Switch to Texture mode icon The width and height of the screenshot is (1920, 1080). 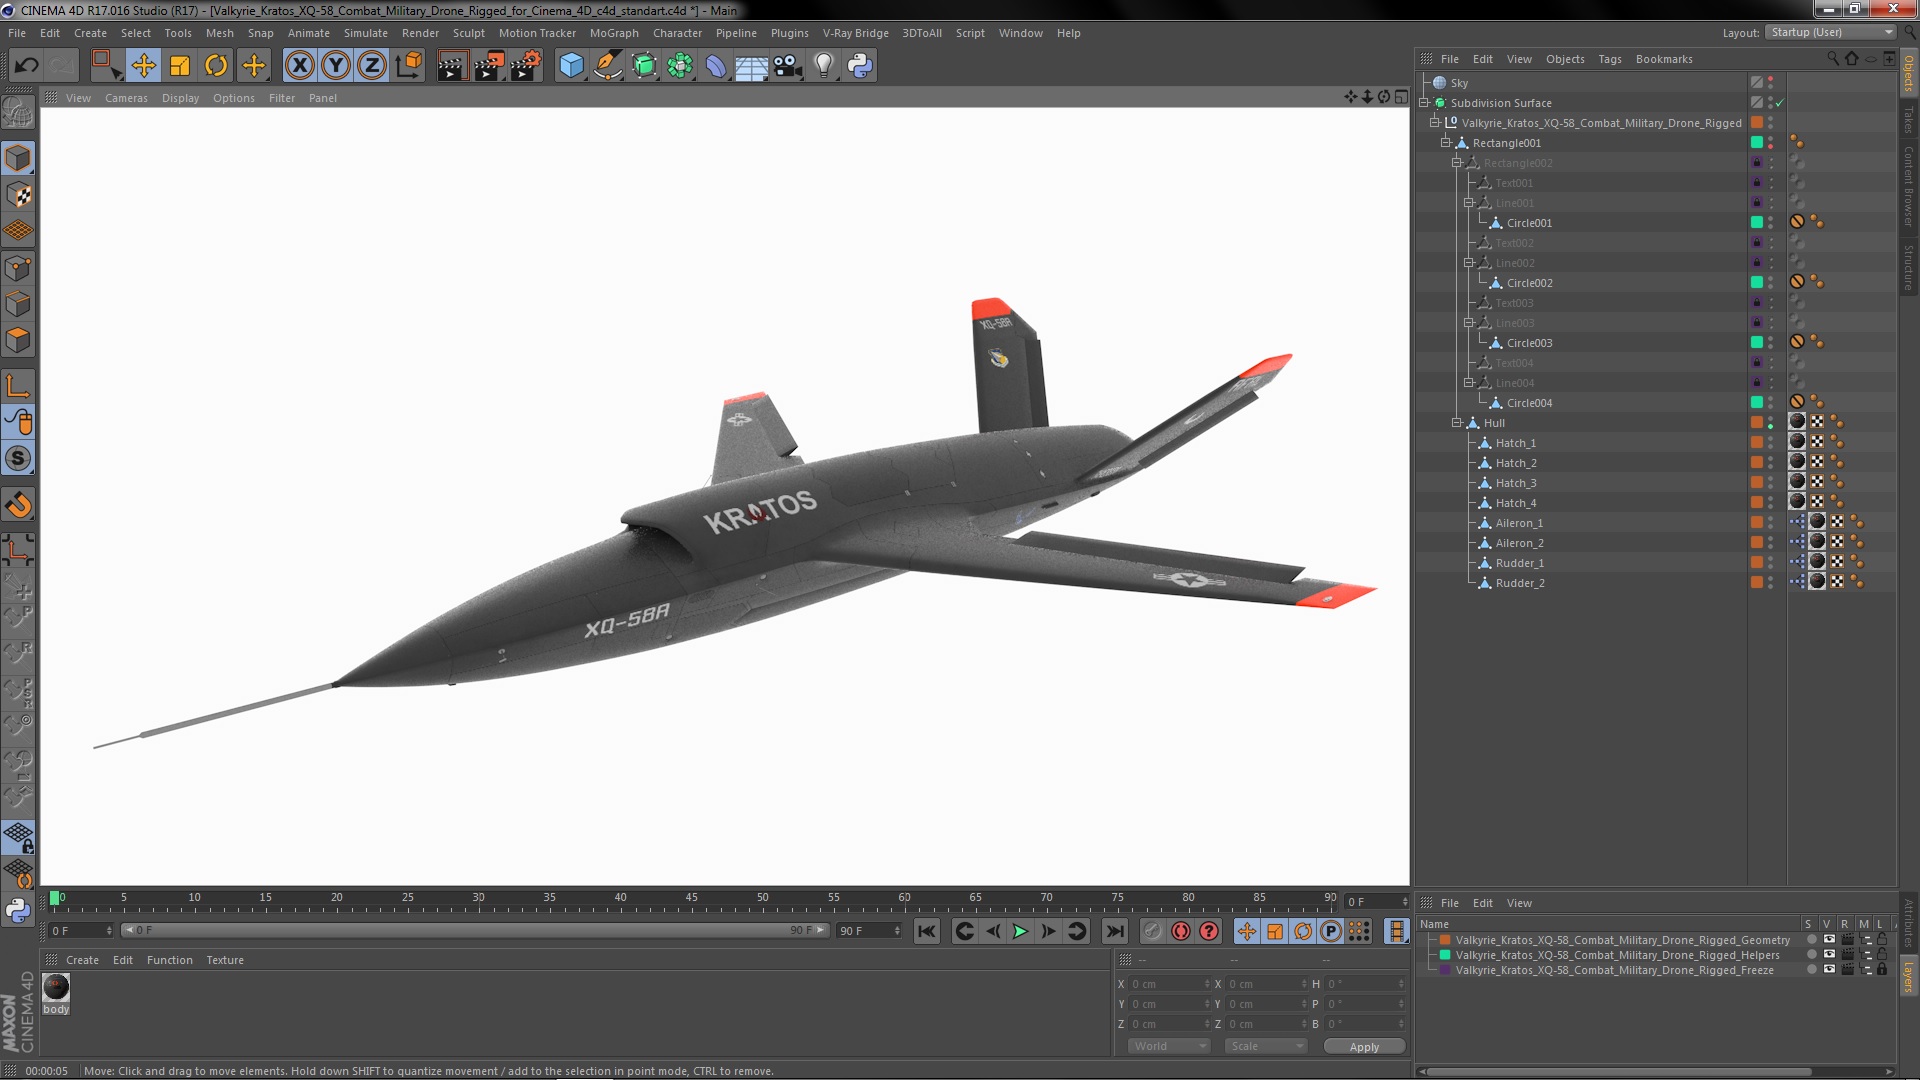[18, 195]
